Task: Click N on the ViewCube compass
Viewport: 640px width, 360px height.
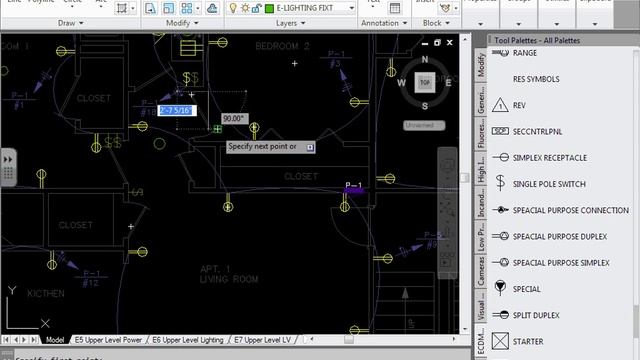Action: [x=425, y=60]
